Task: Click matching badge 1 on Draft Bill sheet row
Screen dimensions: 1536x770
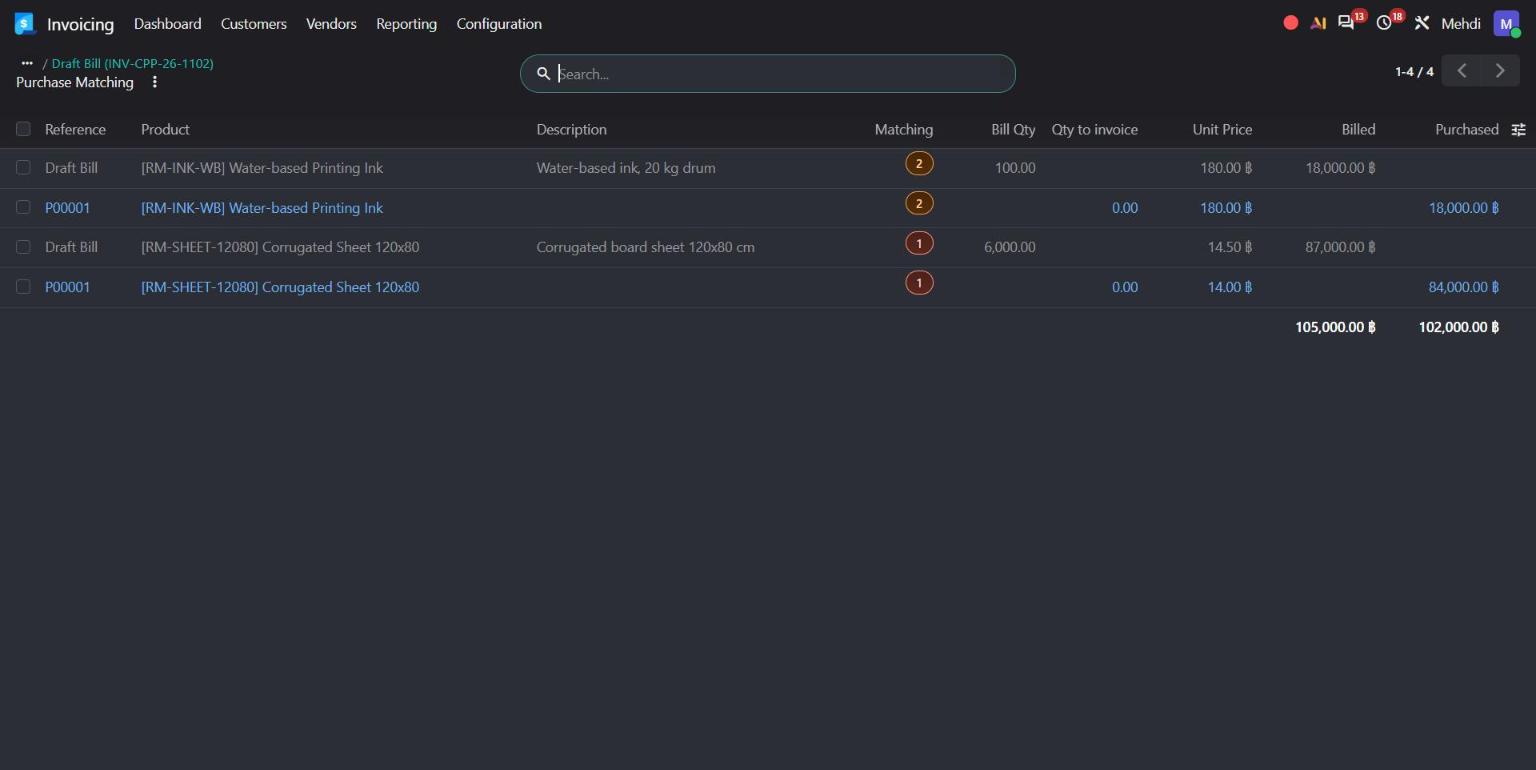Action: pos(919,244)
